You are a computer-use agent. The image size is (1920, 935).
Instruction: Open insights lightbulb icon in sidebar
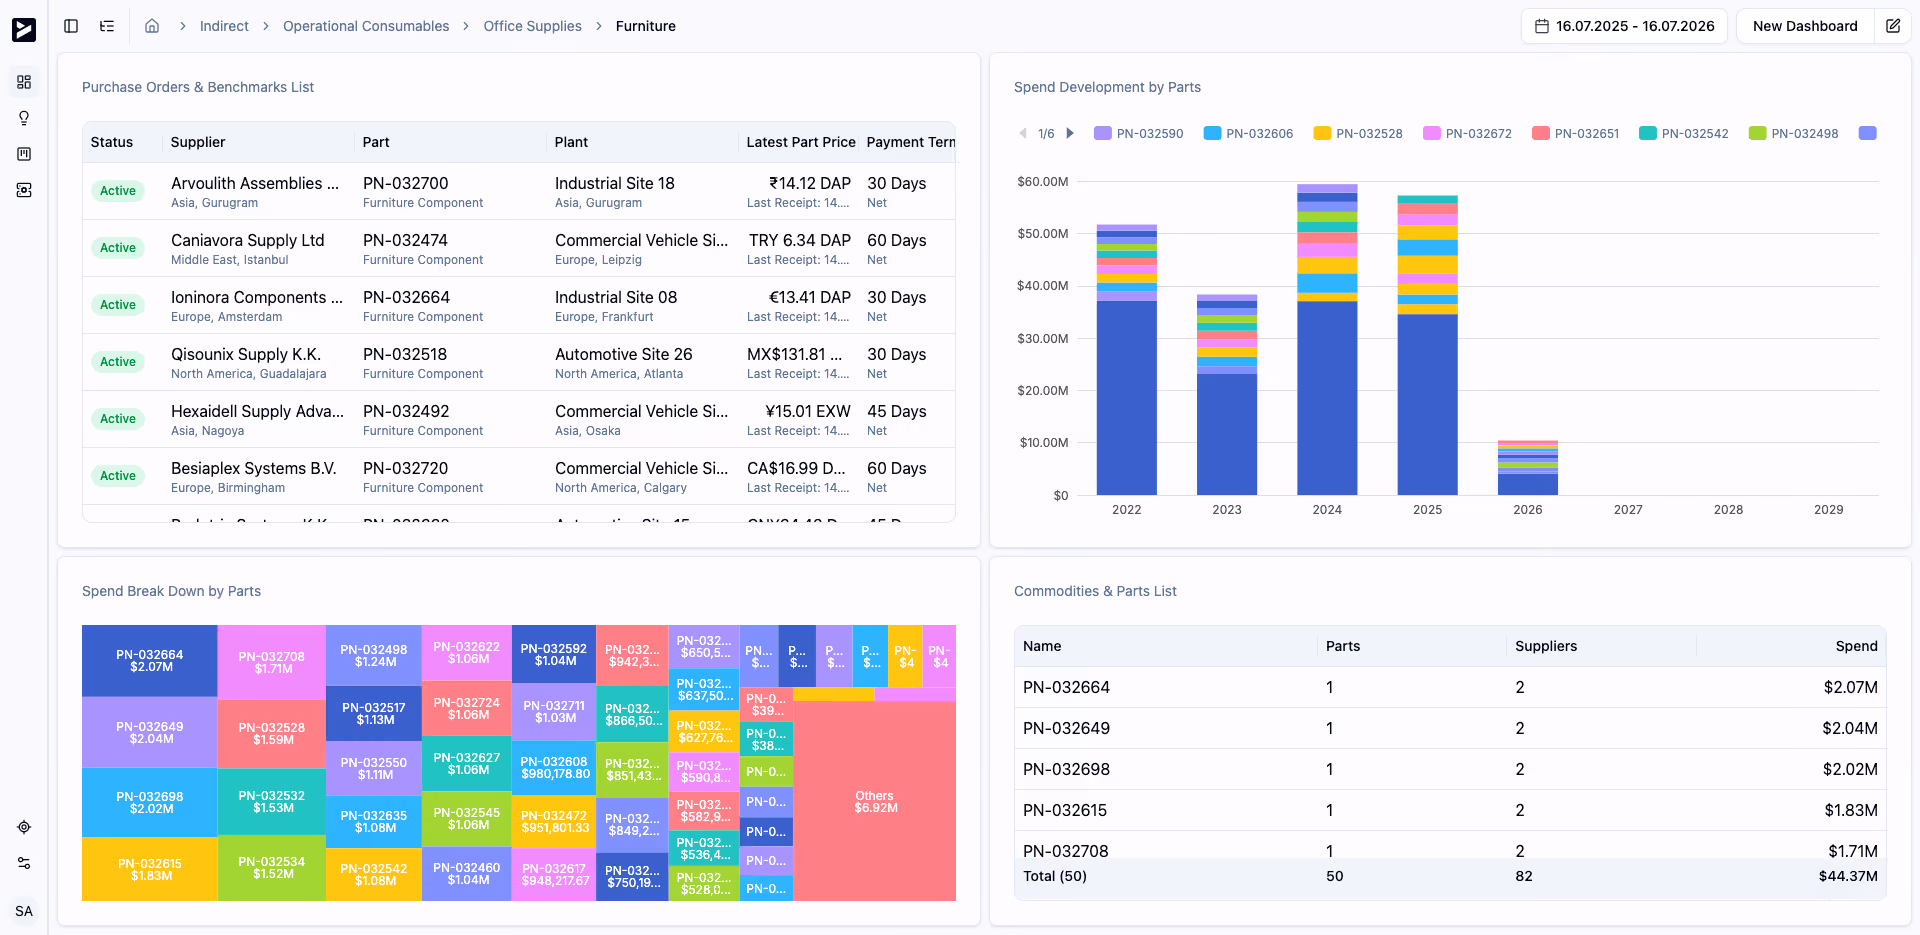tap(24, 118)
